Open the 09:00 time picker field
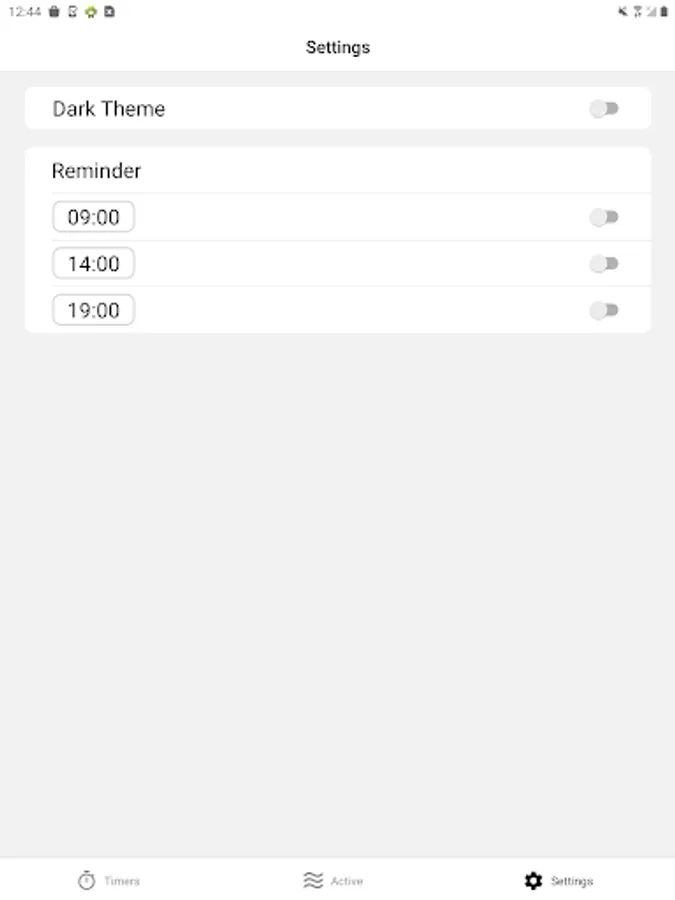The width and height of the screenshot is (675, 900). coord(93,216)
